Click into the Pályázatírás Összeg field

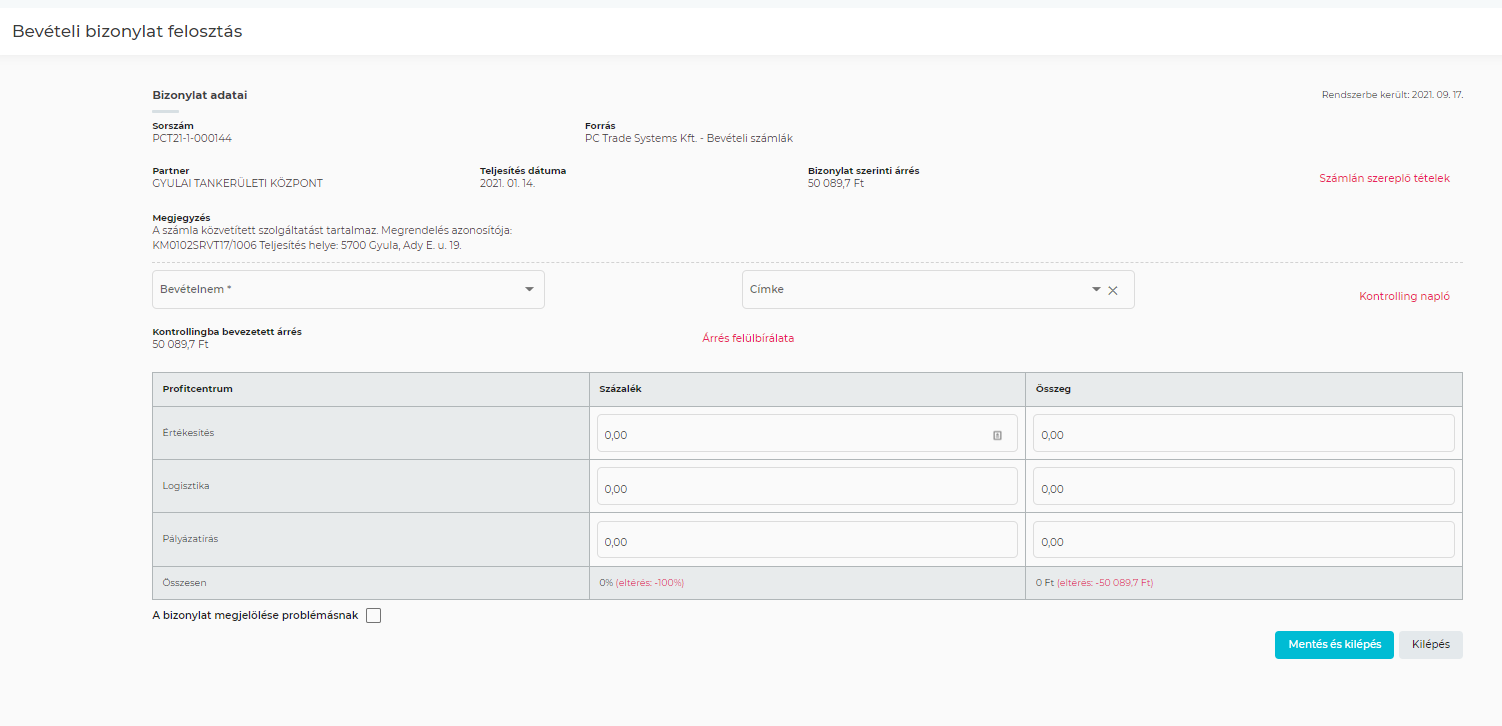pos(1243,540)
